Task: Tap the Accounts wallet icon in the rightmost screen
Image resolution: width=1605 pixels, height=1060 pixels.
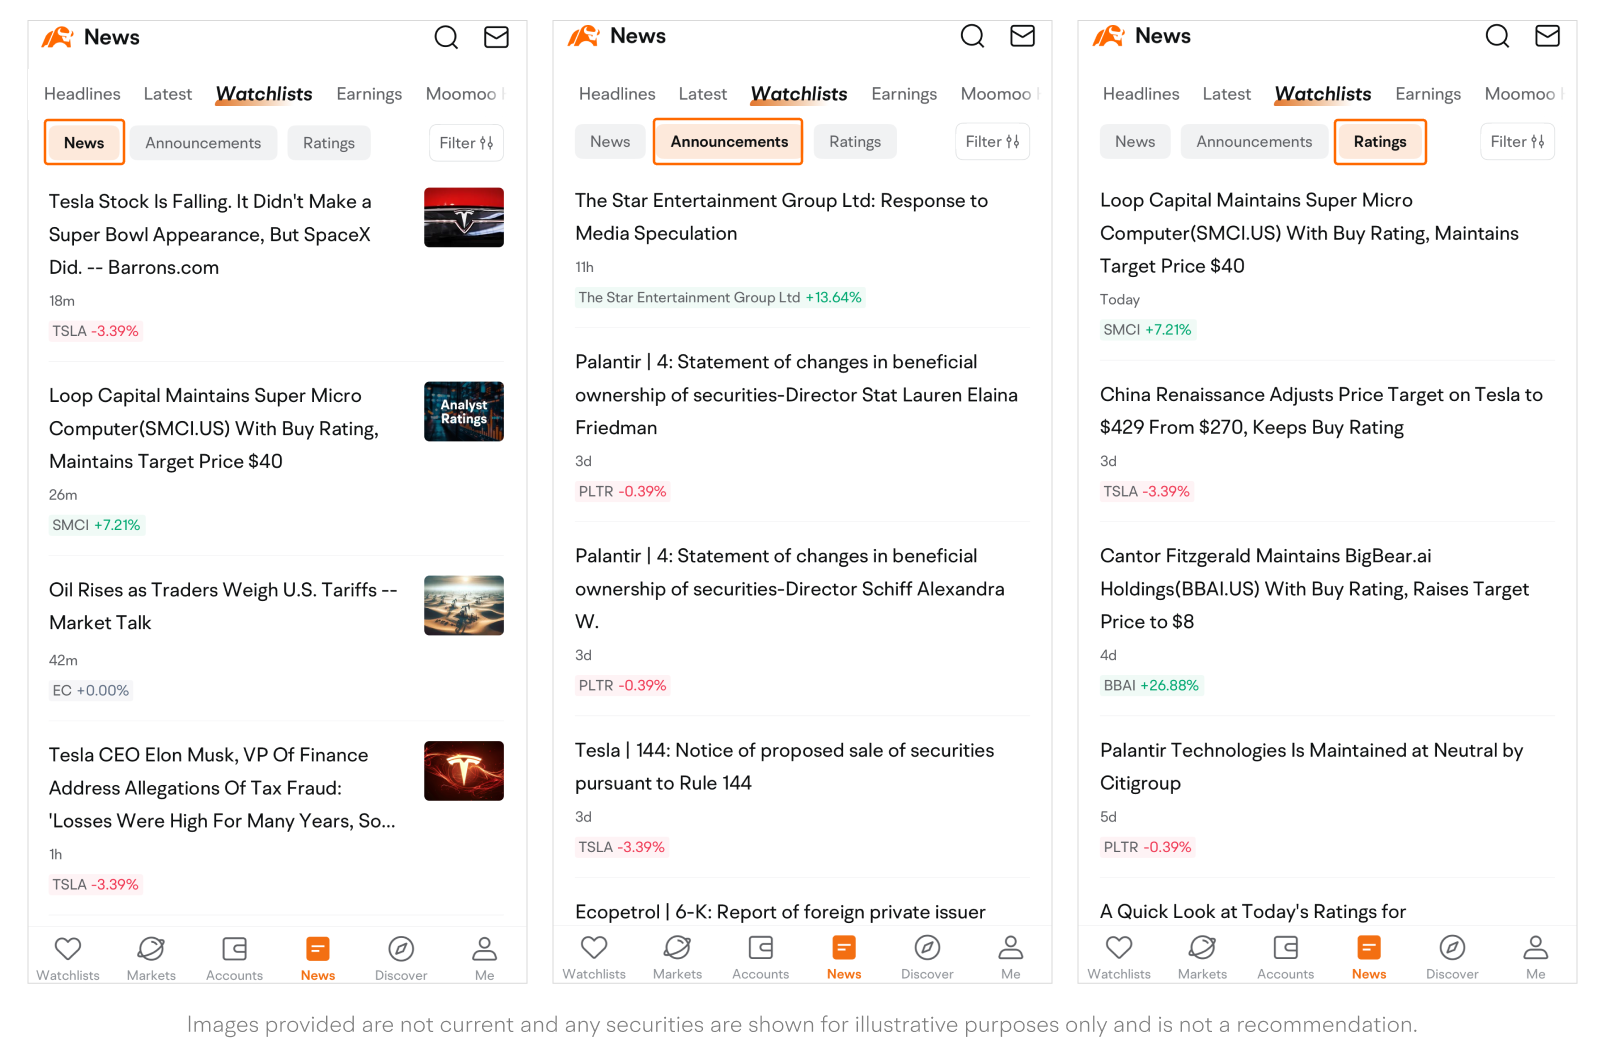Action: (1285, 948)
